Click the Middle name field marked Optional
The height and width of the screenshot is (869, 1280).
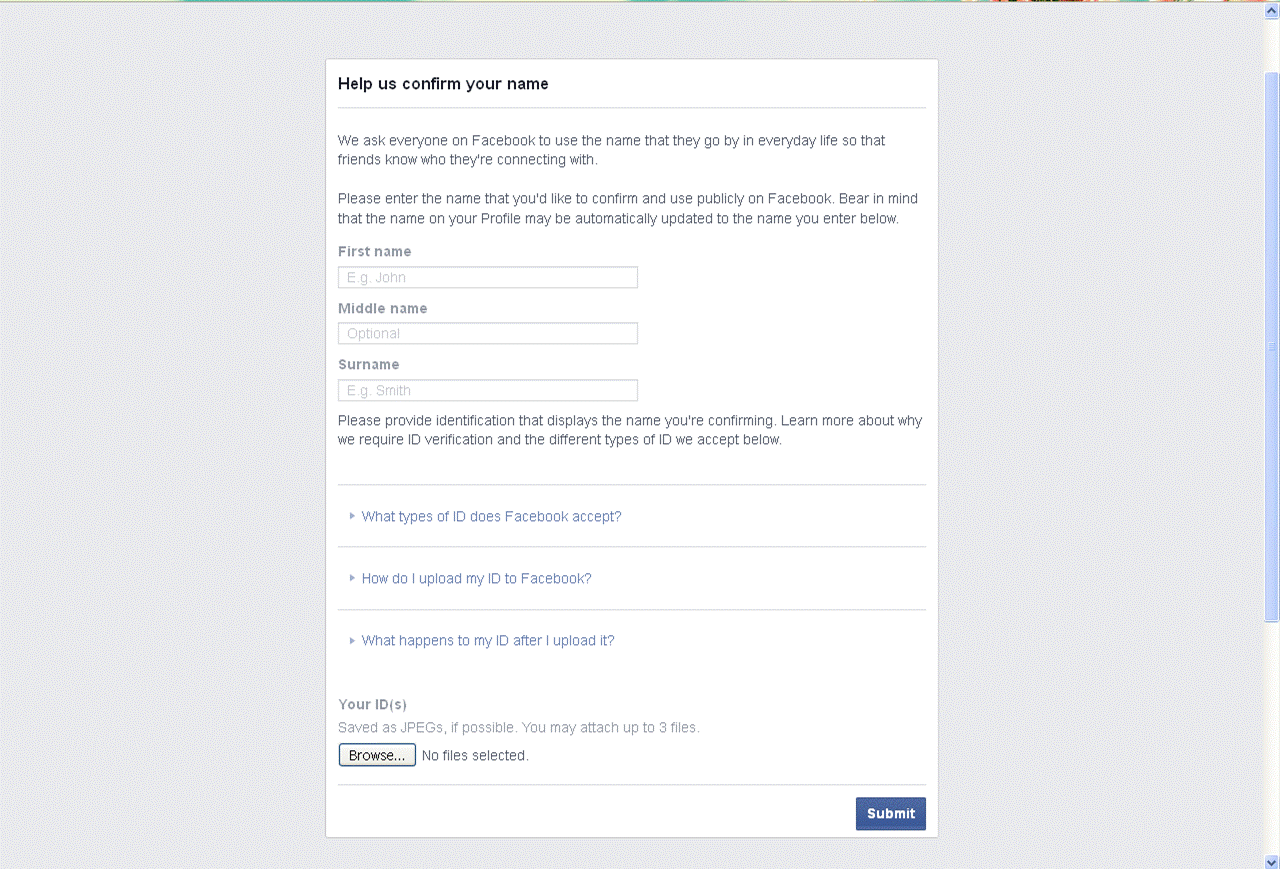point(487,333)
